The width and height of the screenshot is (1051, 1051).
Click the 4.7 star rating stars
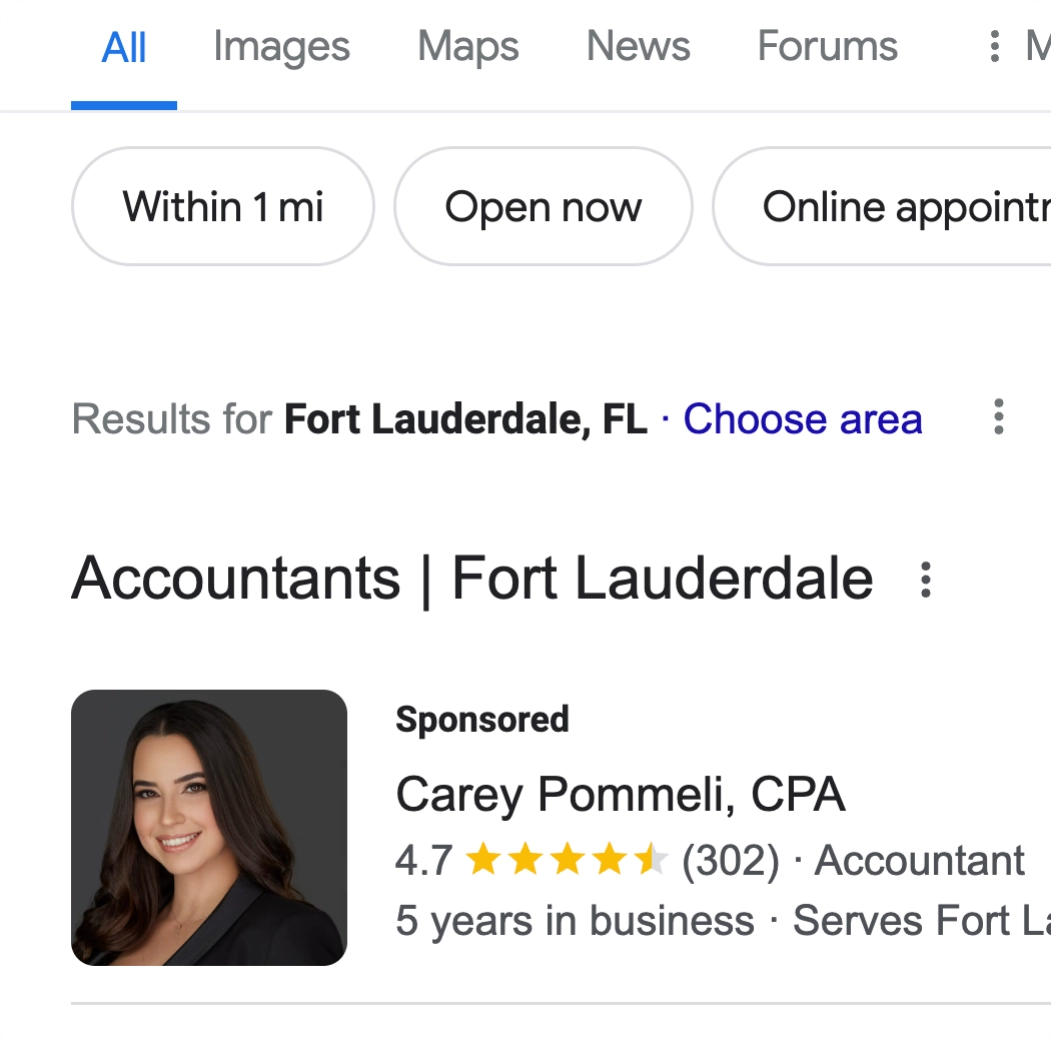[566, 860]
